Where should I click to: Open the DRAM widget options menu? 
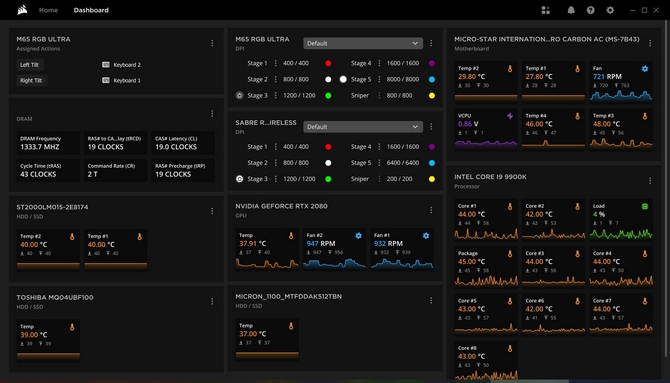(212, 113)
